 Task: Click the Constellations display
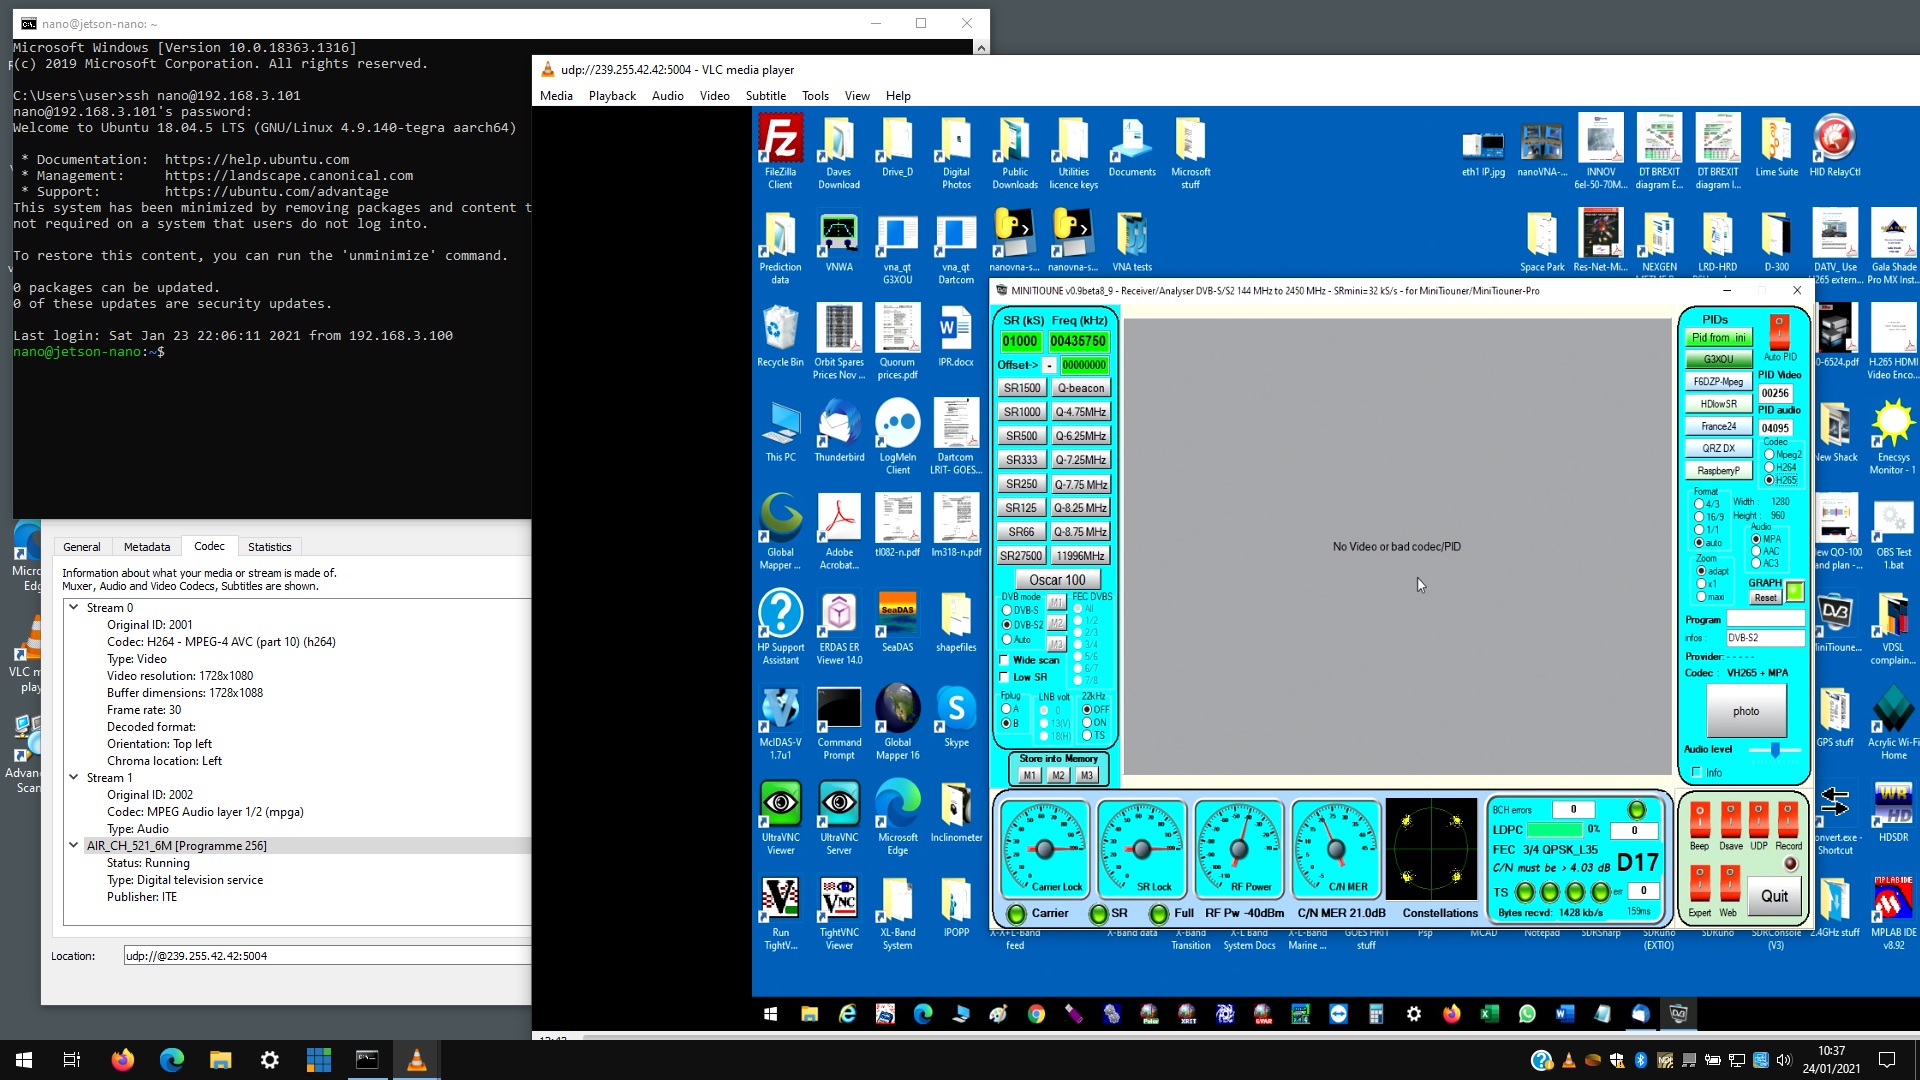(1431, 849)
